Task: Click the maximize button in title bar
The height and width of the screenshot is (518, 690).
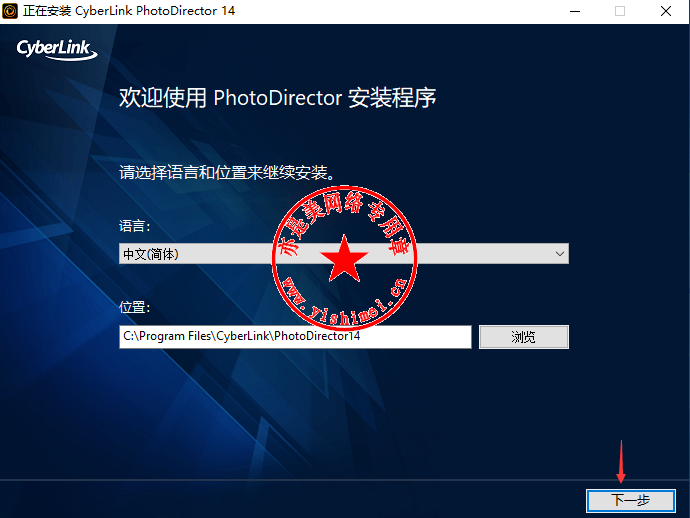Action: [x=620, y=11]
